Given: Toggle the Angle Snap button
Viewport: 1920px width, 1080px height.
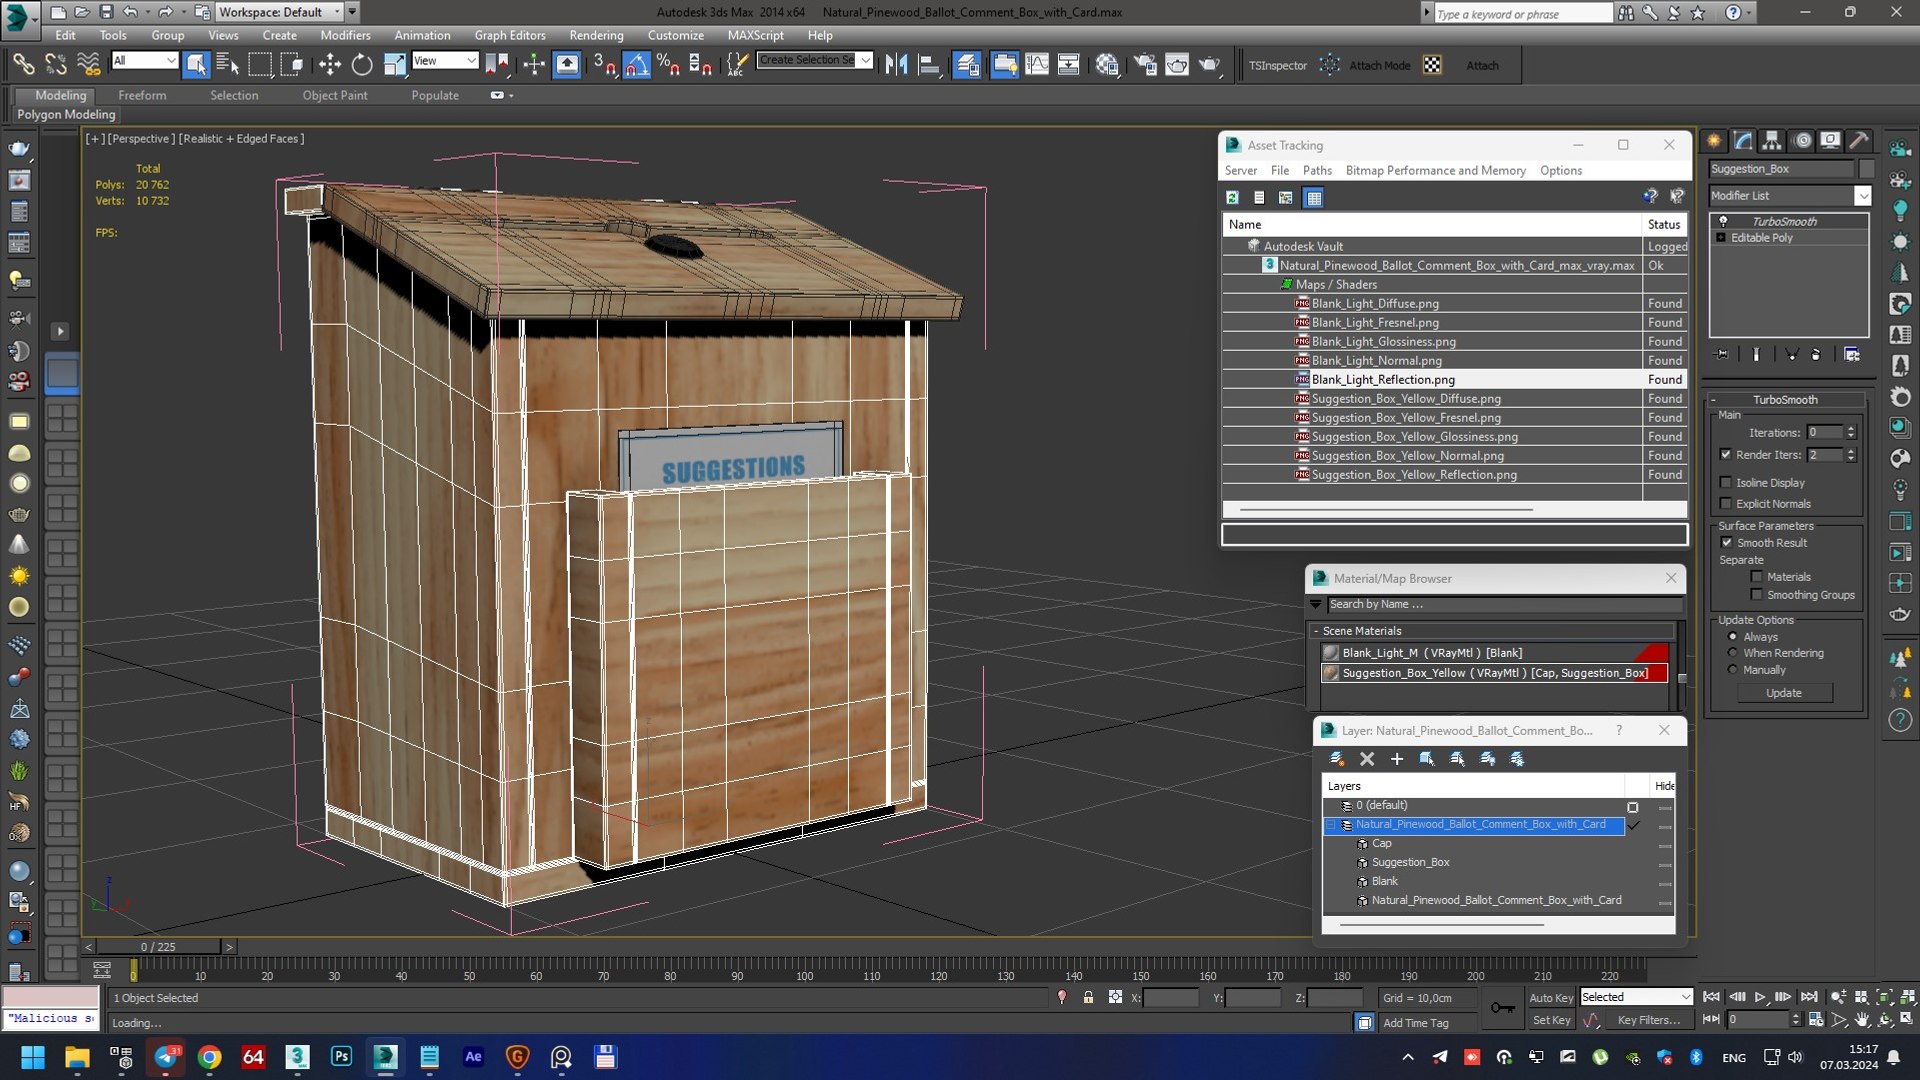Looking at the screenshot, I should pos(636,65).
